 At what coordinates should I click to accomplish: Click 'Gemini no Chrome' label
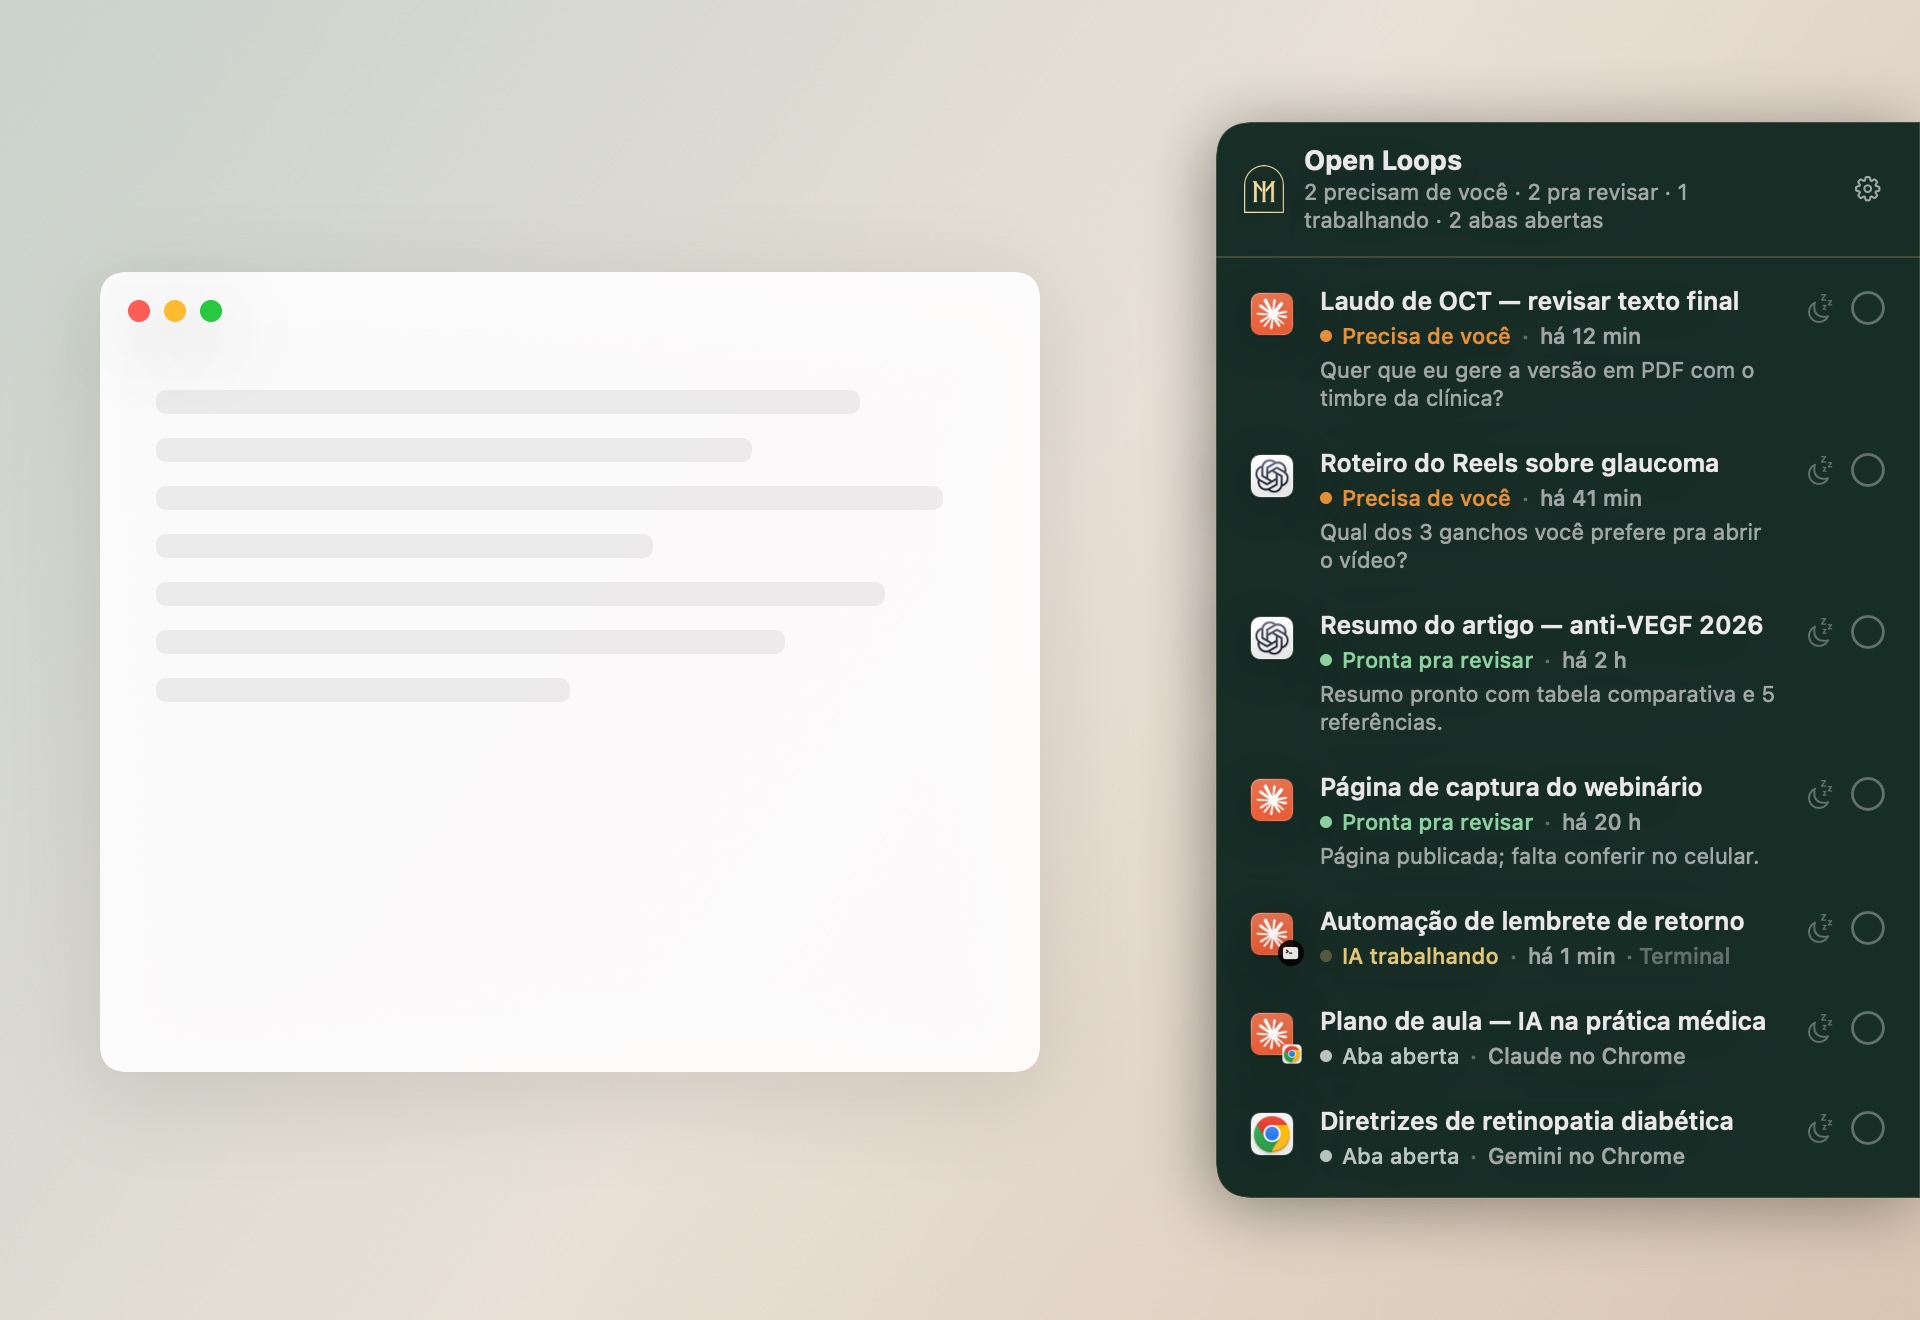click(x=1586, y=1156)
